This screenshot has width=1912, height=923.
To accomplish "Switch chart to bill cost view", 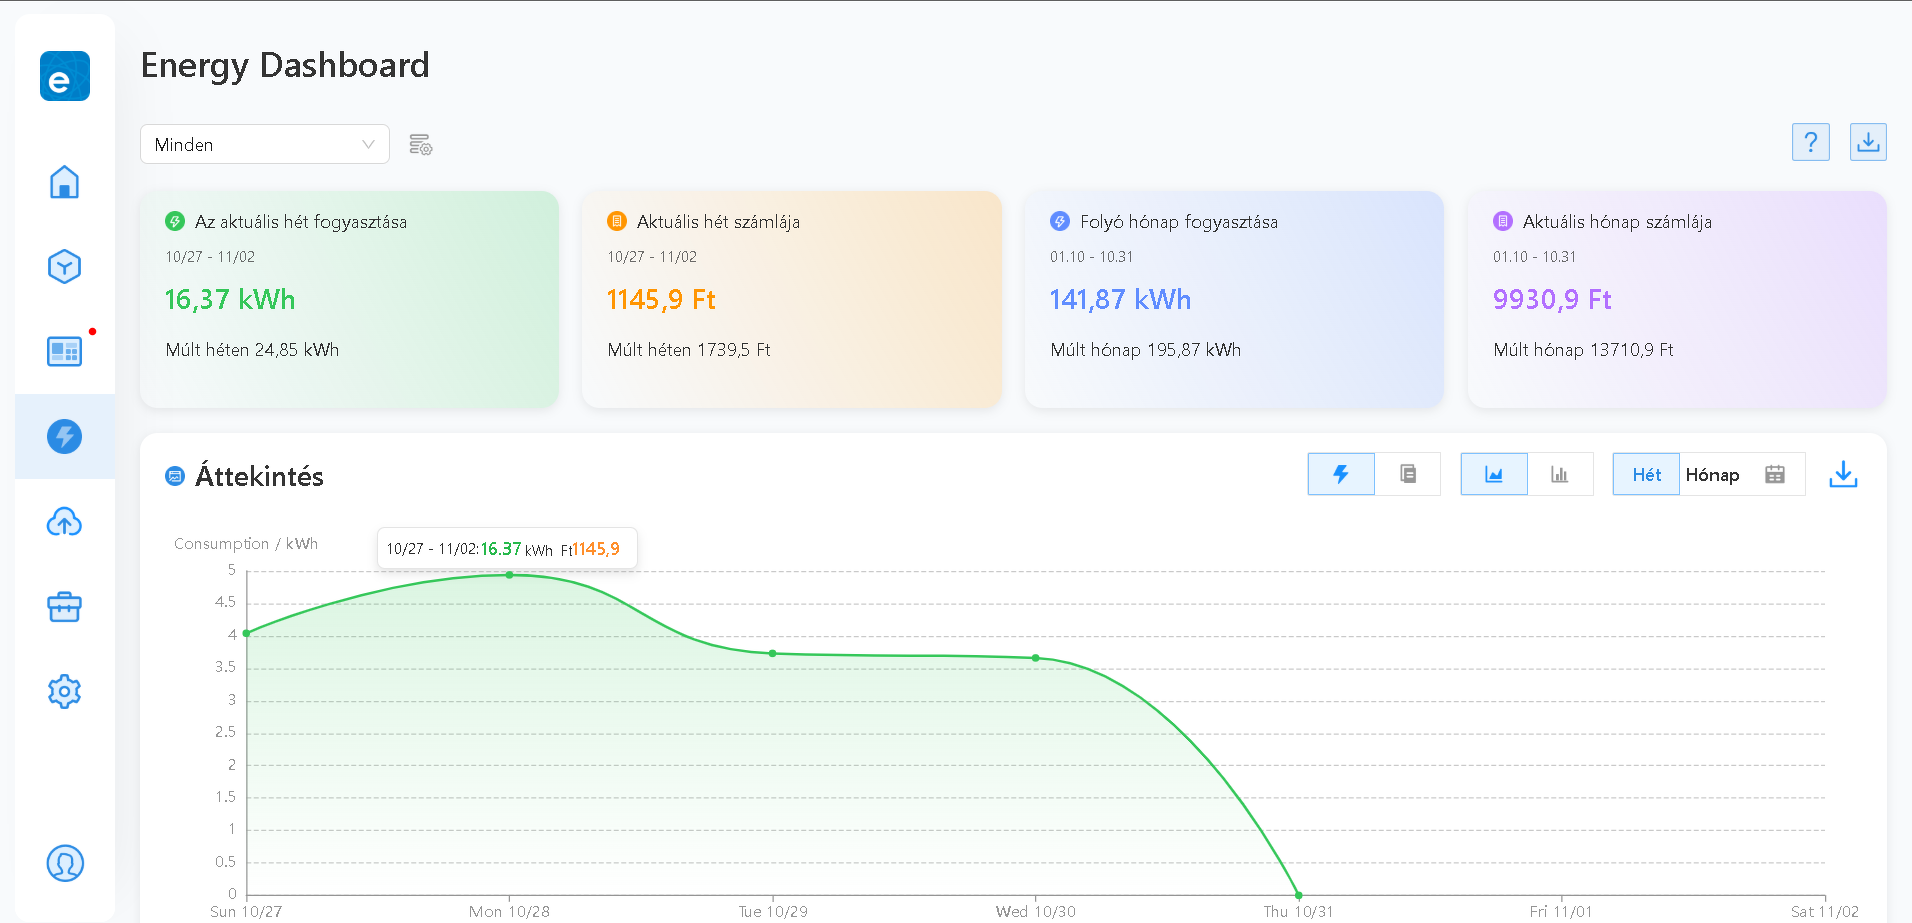I will (1407, 474).
